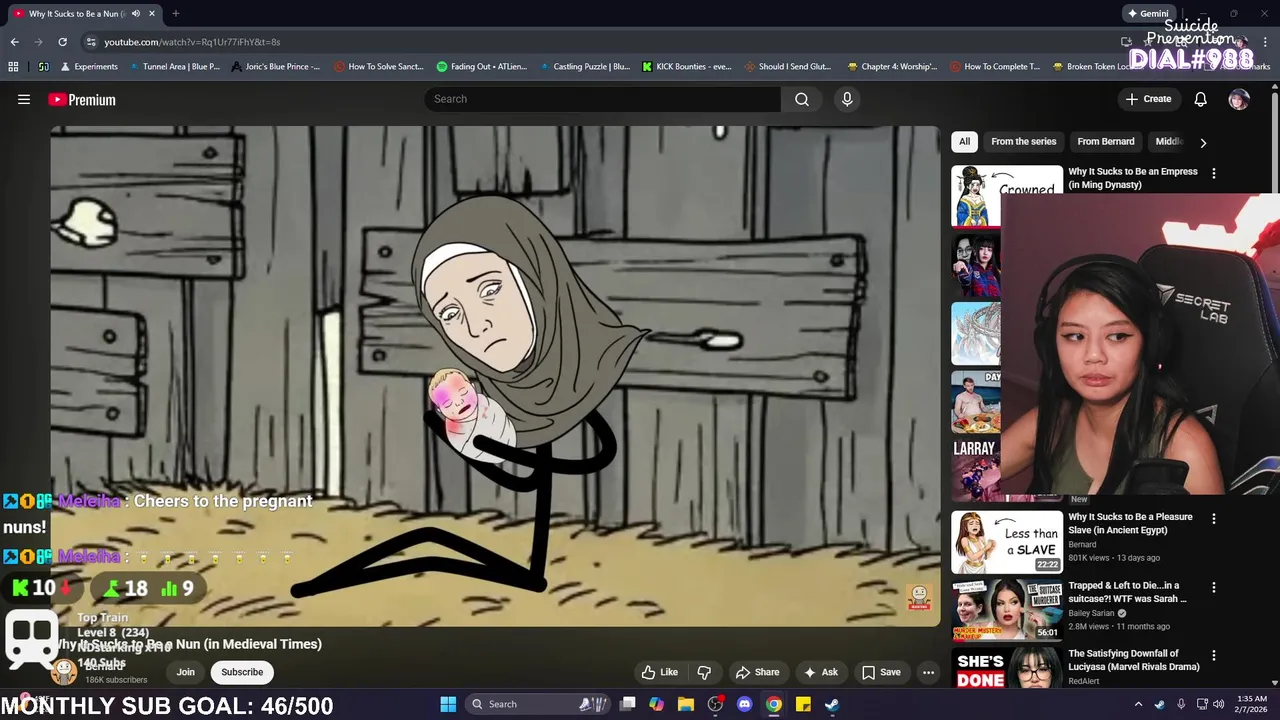Viewport: 1280px width, 720px height.
Task: Dislike the video with thumbs down
Action: 704,672
